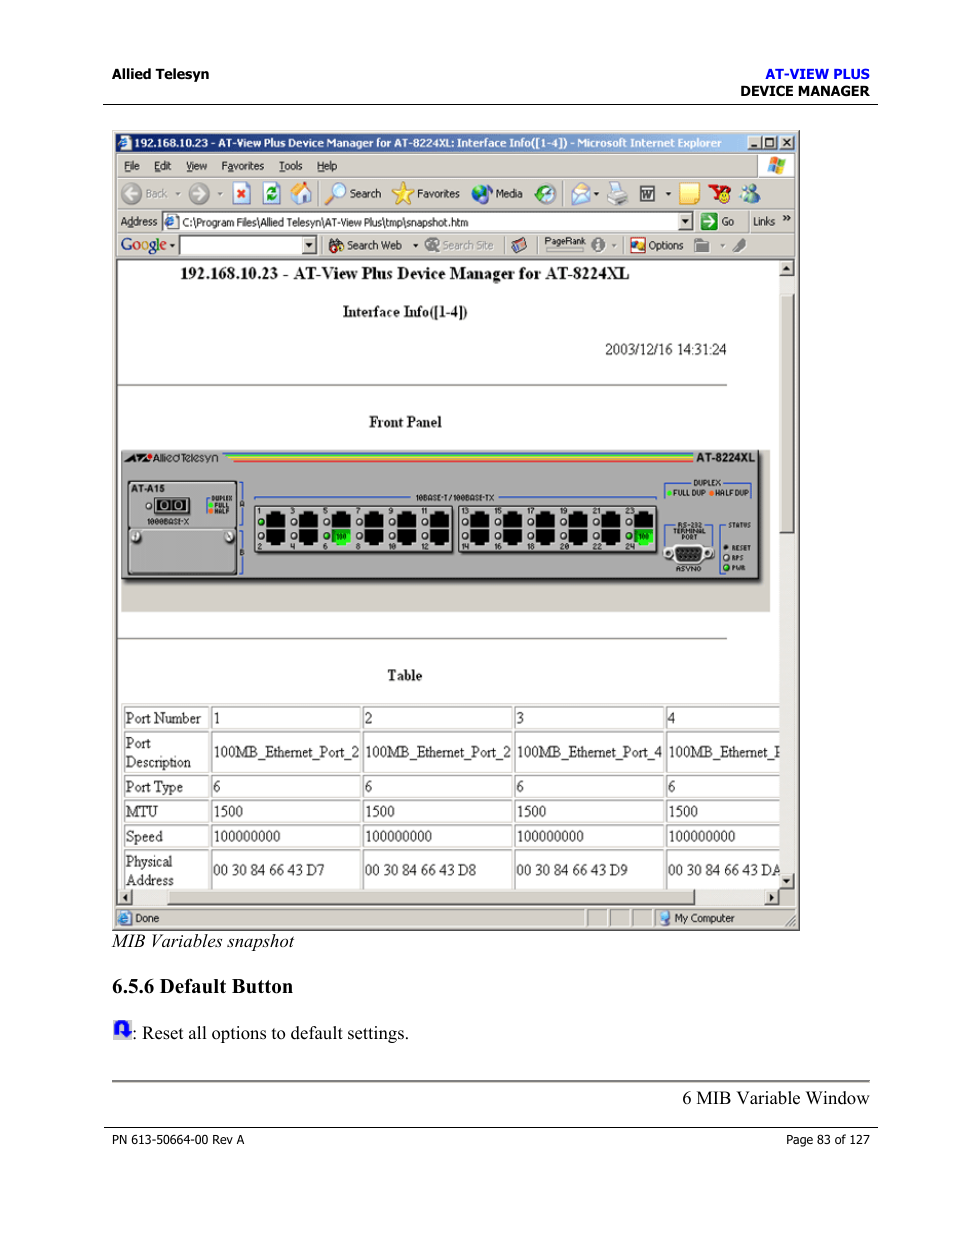Click the Print icon

click(617, 194)
